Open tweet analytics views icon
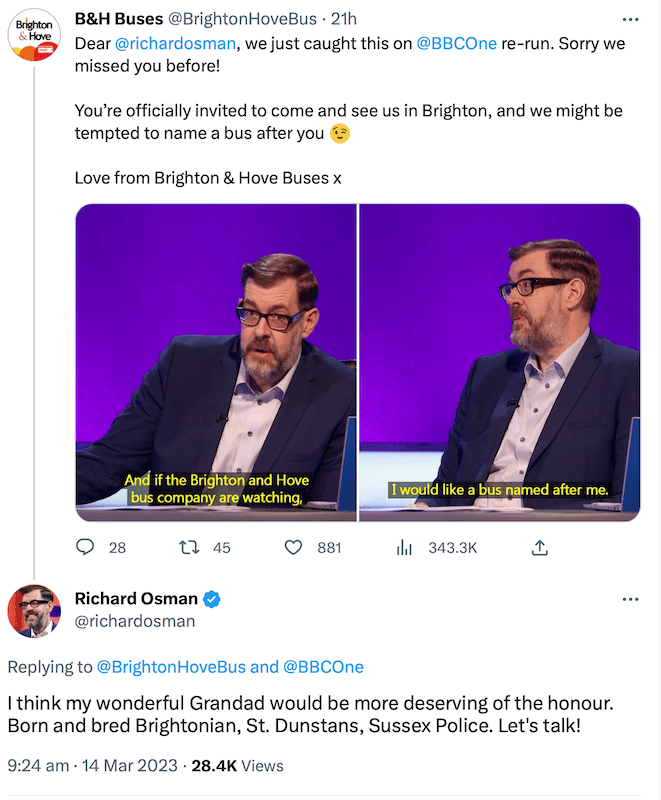Viewport: 661px width, 800px height. [x=405, y=547]
